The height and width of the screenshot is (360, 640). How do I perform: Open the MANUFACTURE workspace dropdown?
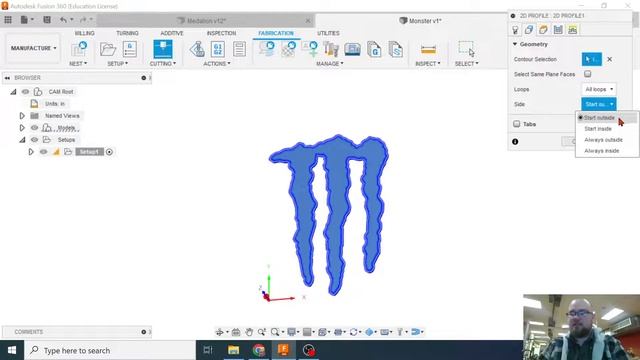tap(33, 48)
